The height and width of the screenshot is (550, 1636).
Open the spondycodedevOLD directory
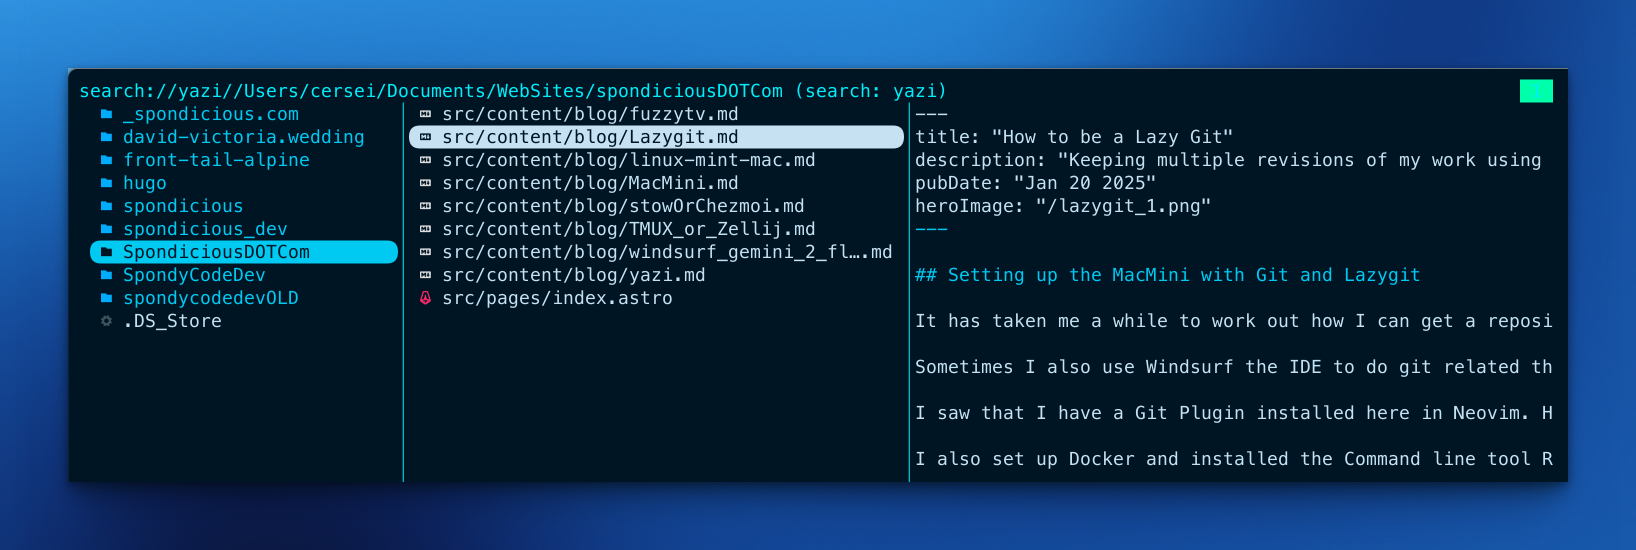tap(210, 298)
